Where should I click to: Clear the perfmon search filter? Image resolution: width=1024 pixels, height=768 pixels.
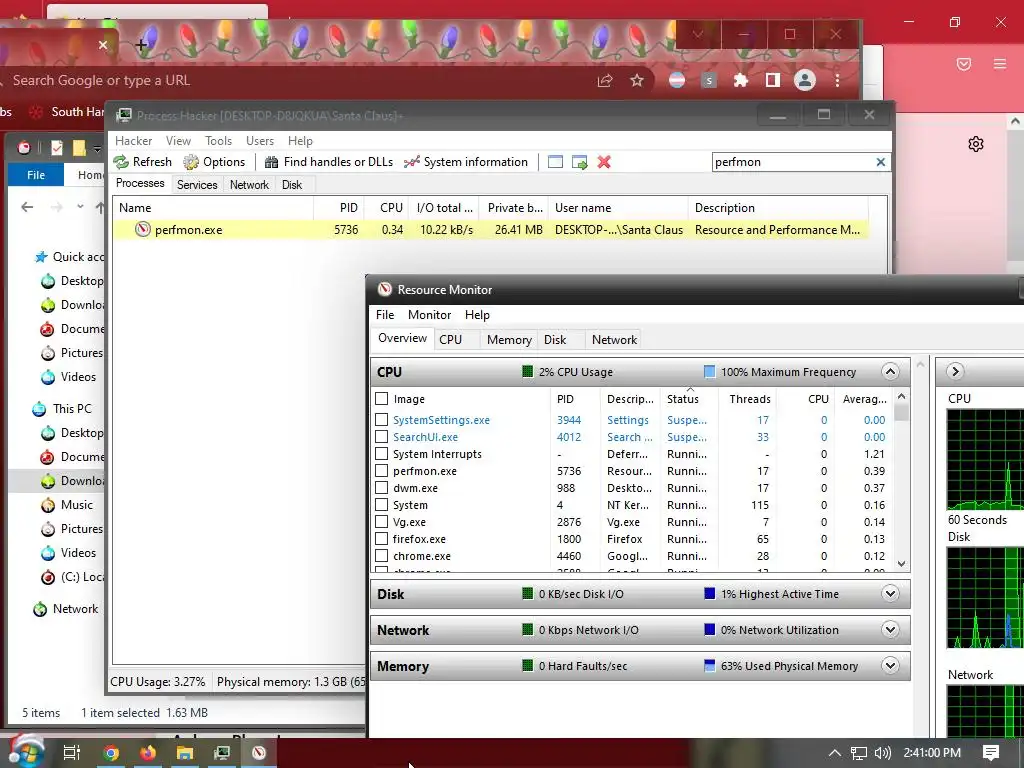pos(880,162)
